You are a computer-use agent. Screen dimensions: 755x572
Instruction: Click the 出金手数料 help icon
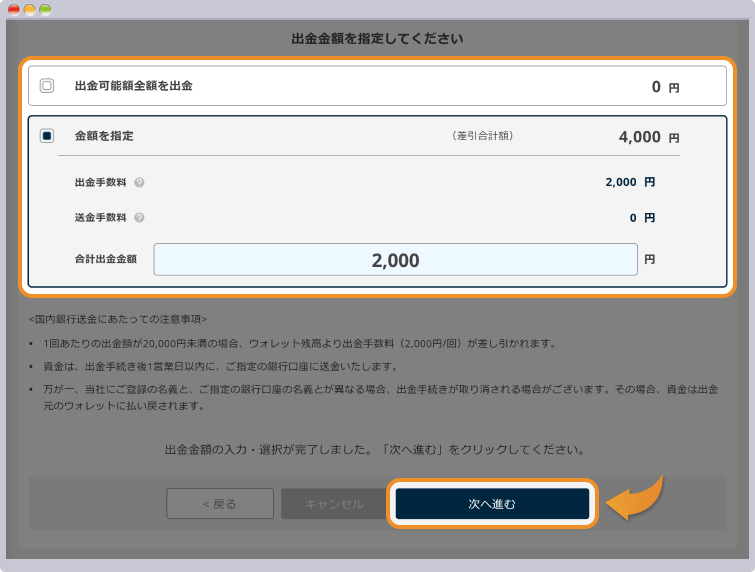coord(139,182)
